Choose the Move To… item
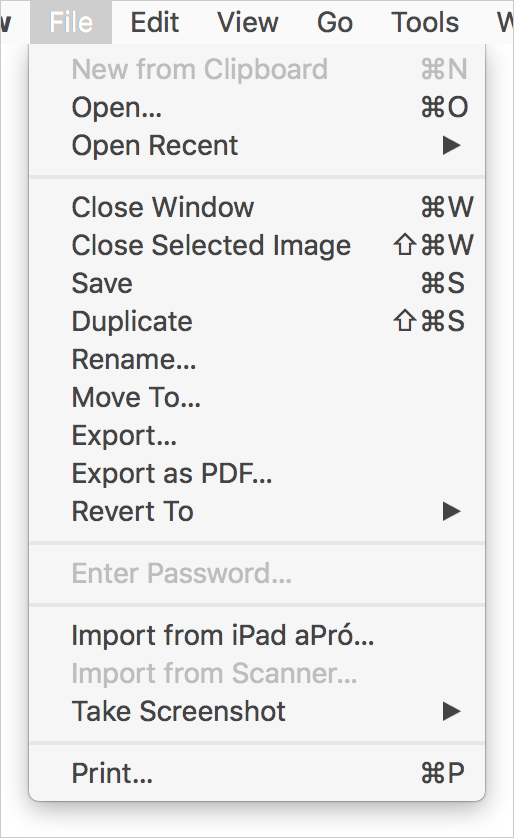514x838 pixels. 257,397
